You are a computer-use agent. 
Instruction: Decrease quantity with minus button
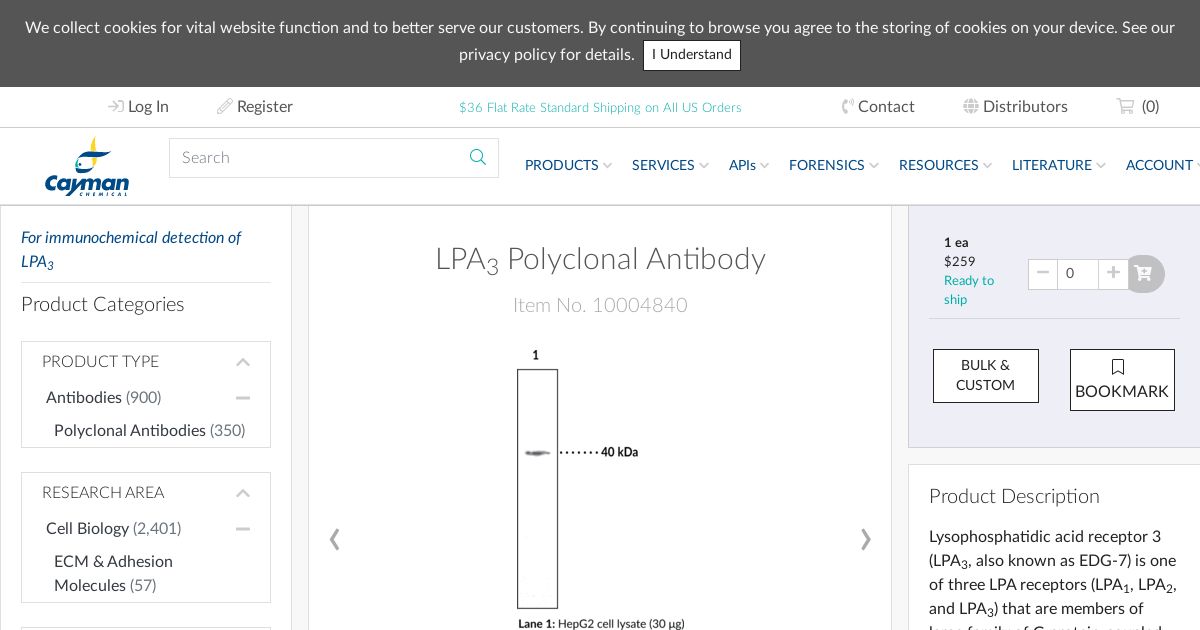coord(1043,274)
